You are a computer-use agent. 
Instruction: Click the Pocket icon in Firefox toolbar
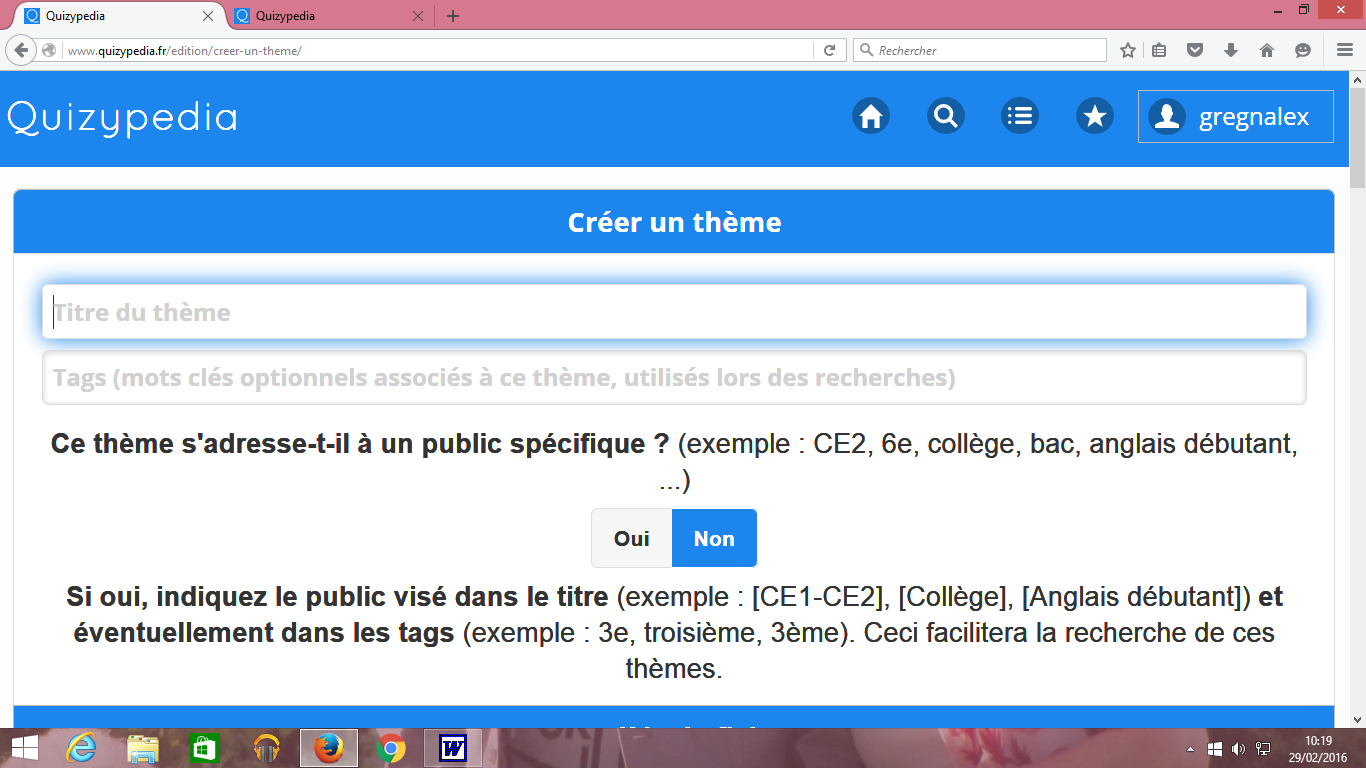[1195, 50]
